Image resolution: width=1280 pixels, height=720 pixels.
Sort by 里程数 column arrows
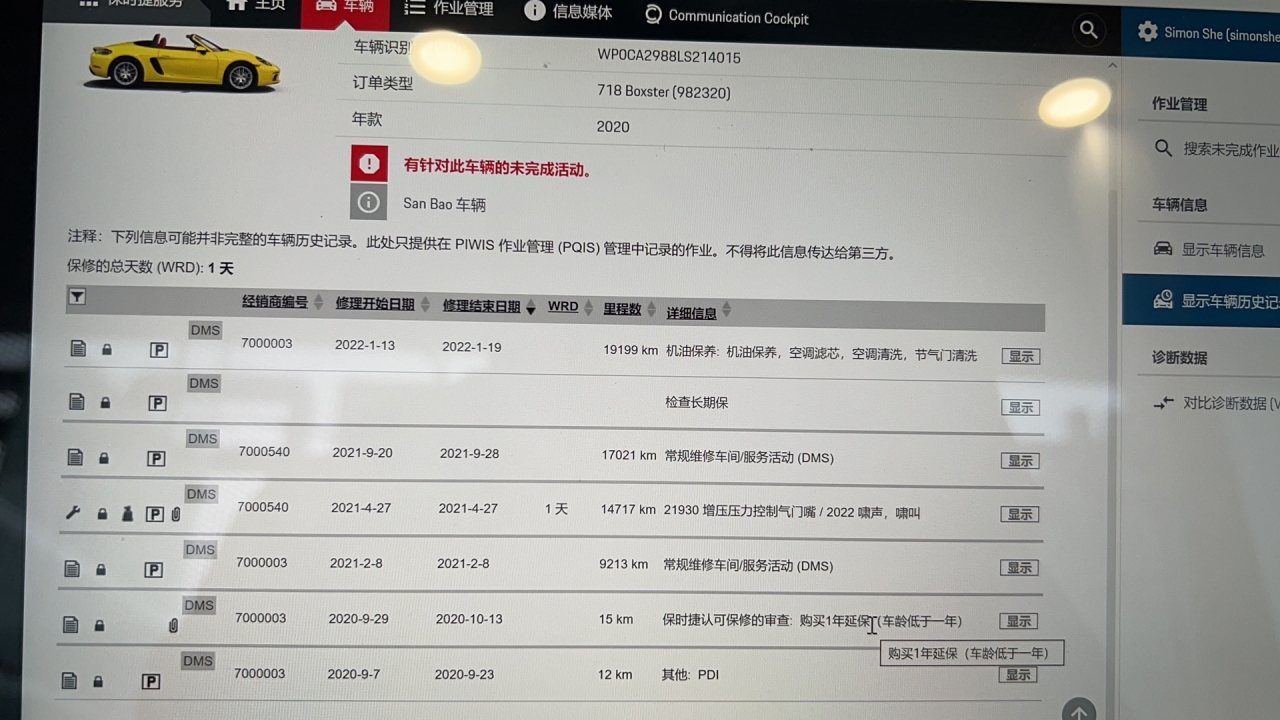[652, 309]
